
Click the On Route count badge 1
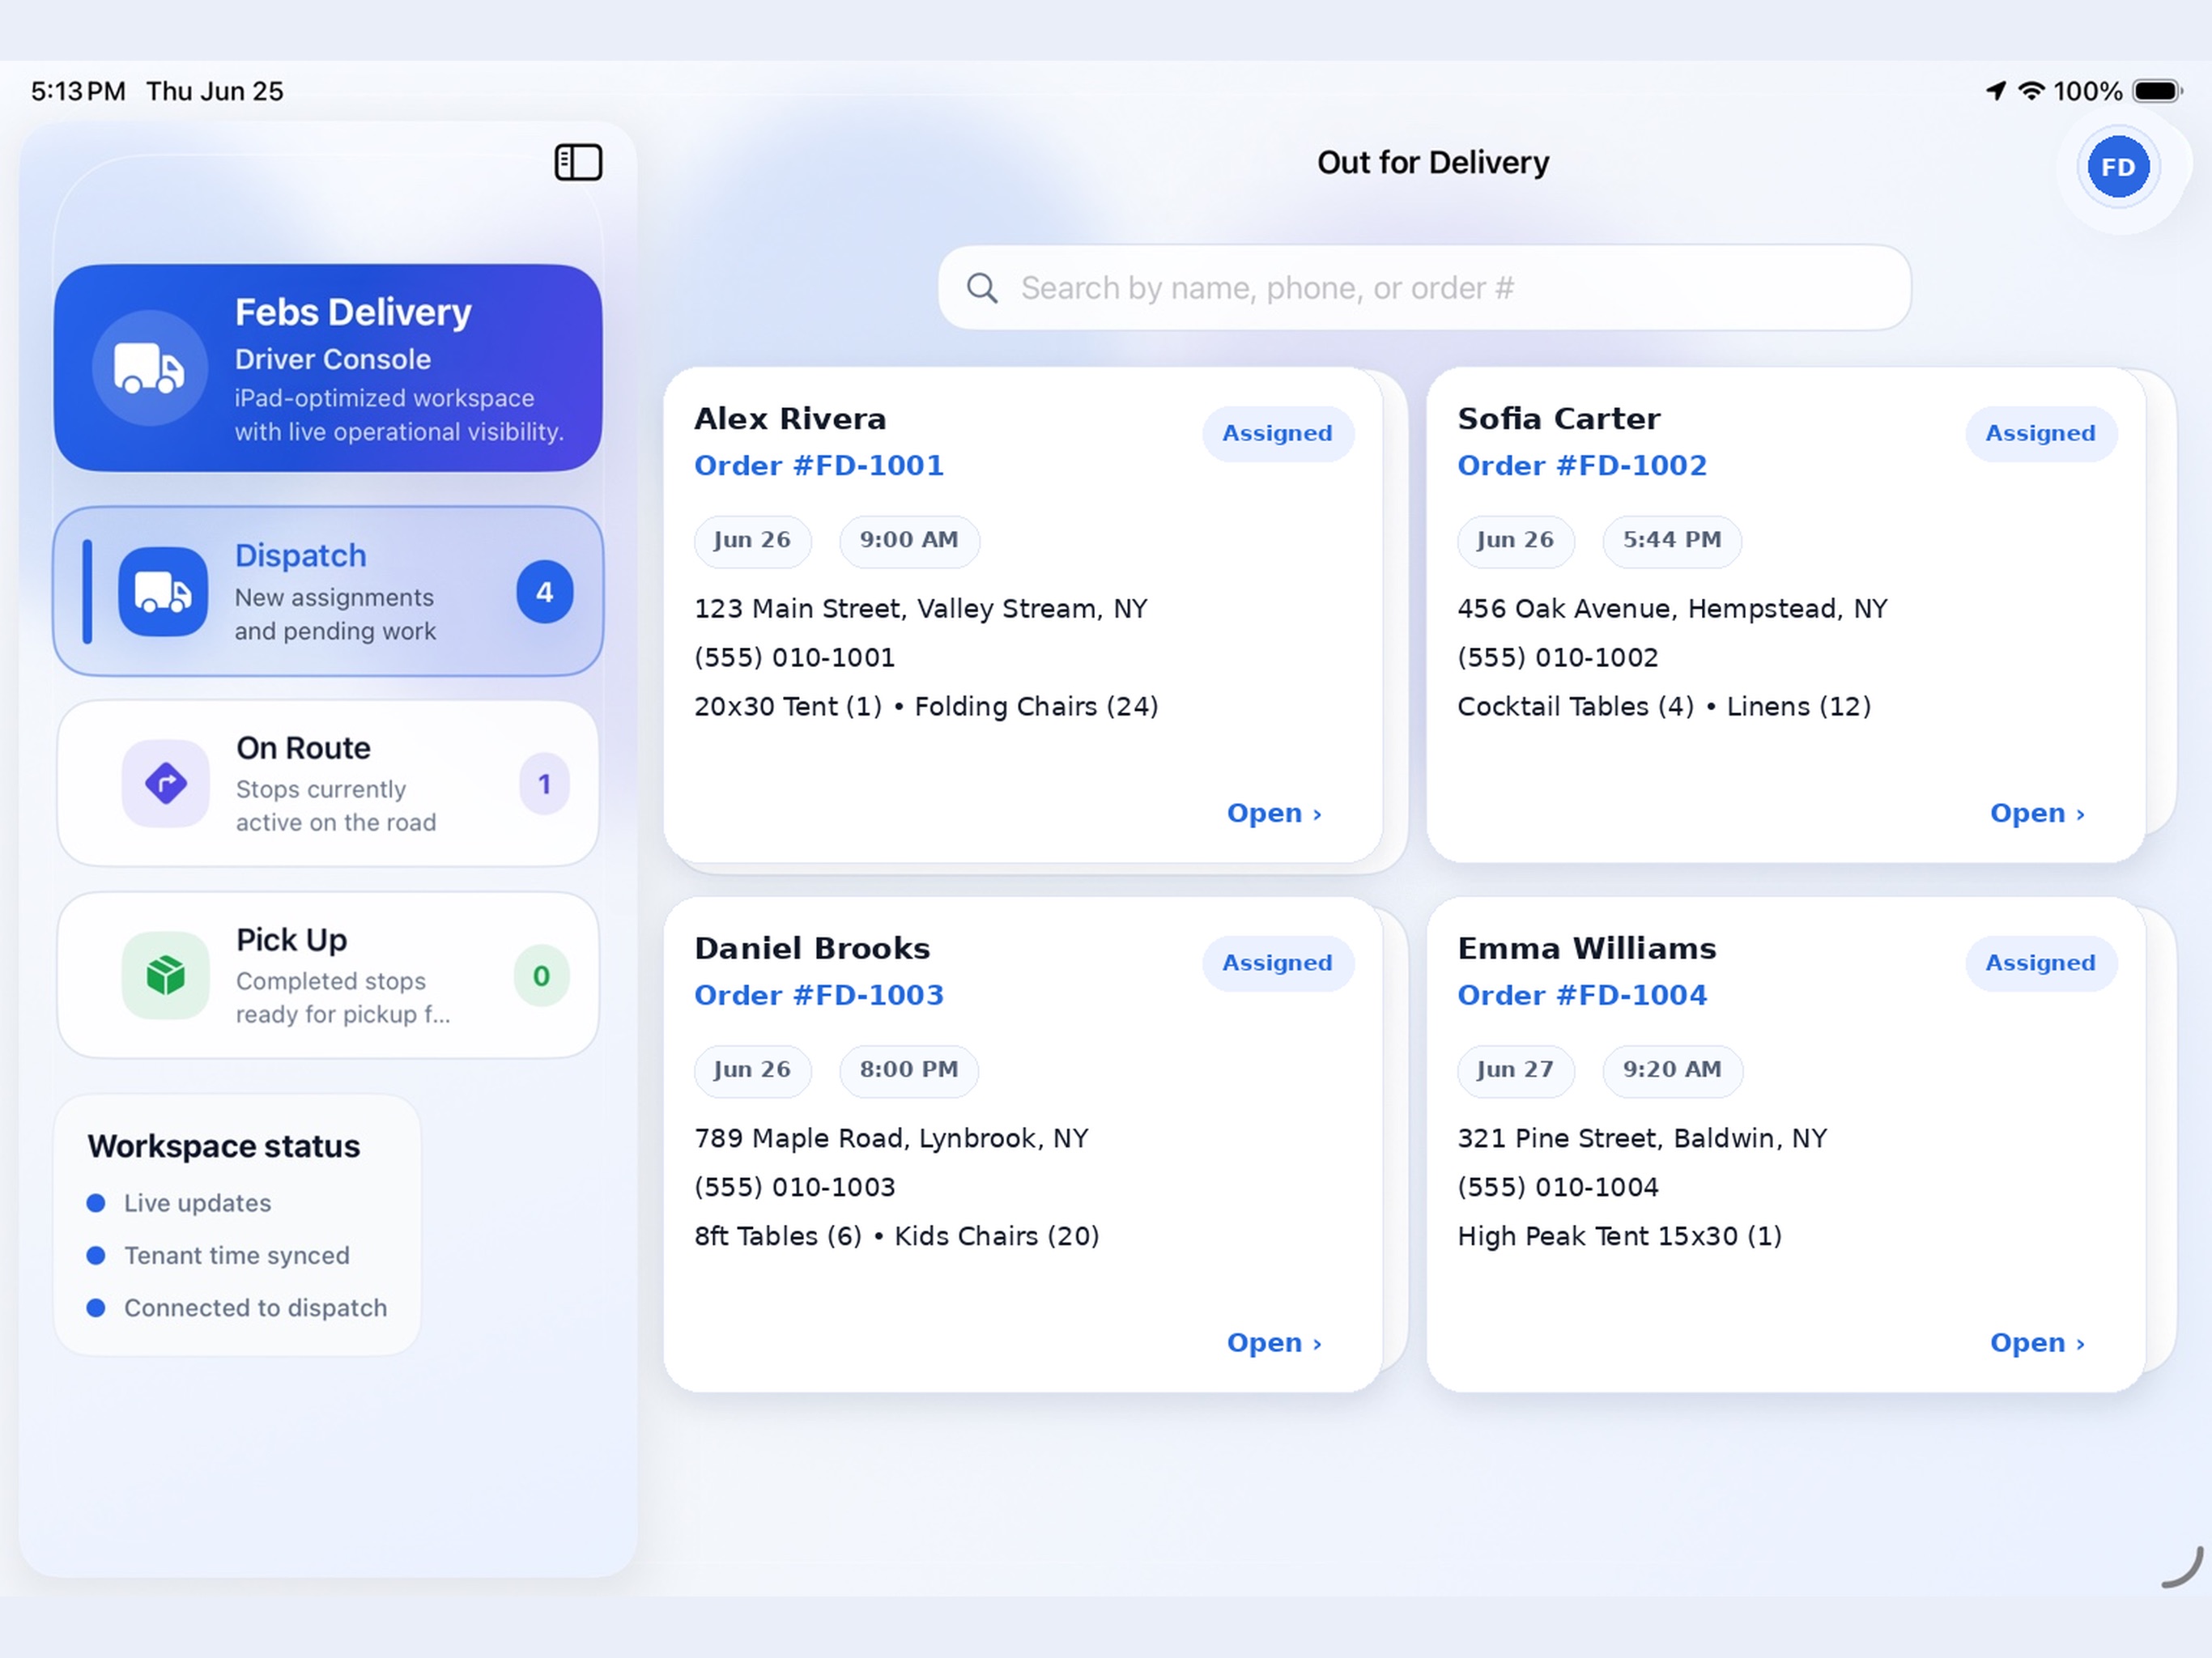pos(545,783)
